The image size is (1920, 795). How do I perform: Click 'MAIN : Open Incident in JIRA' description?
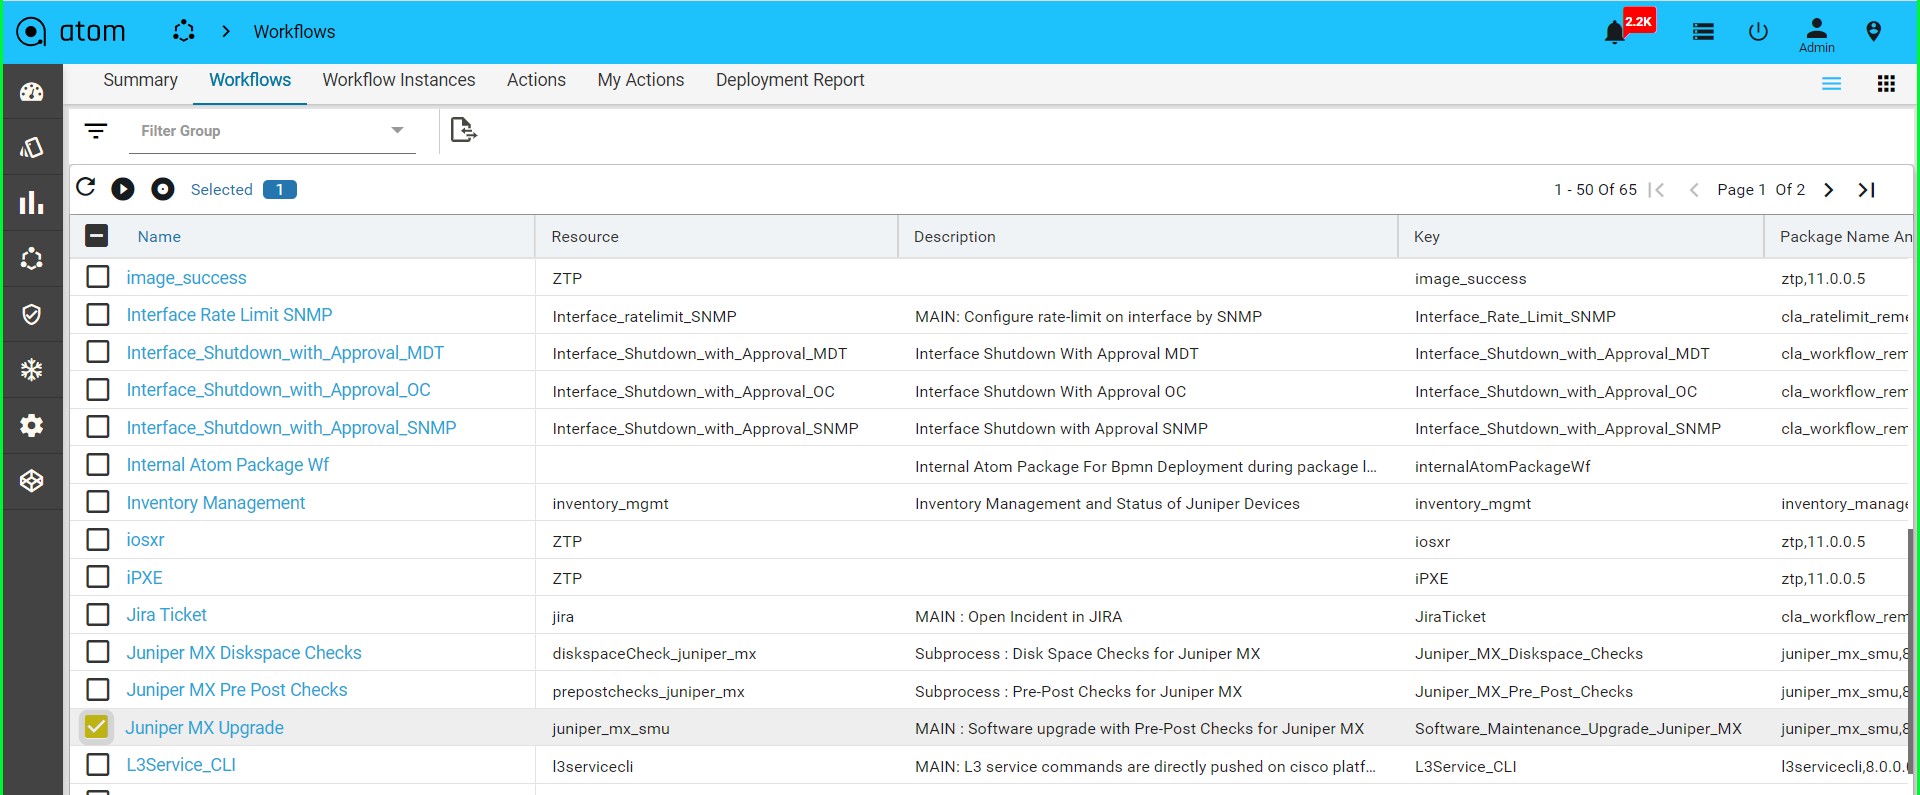[1018, 617]
